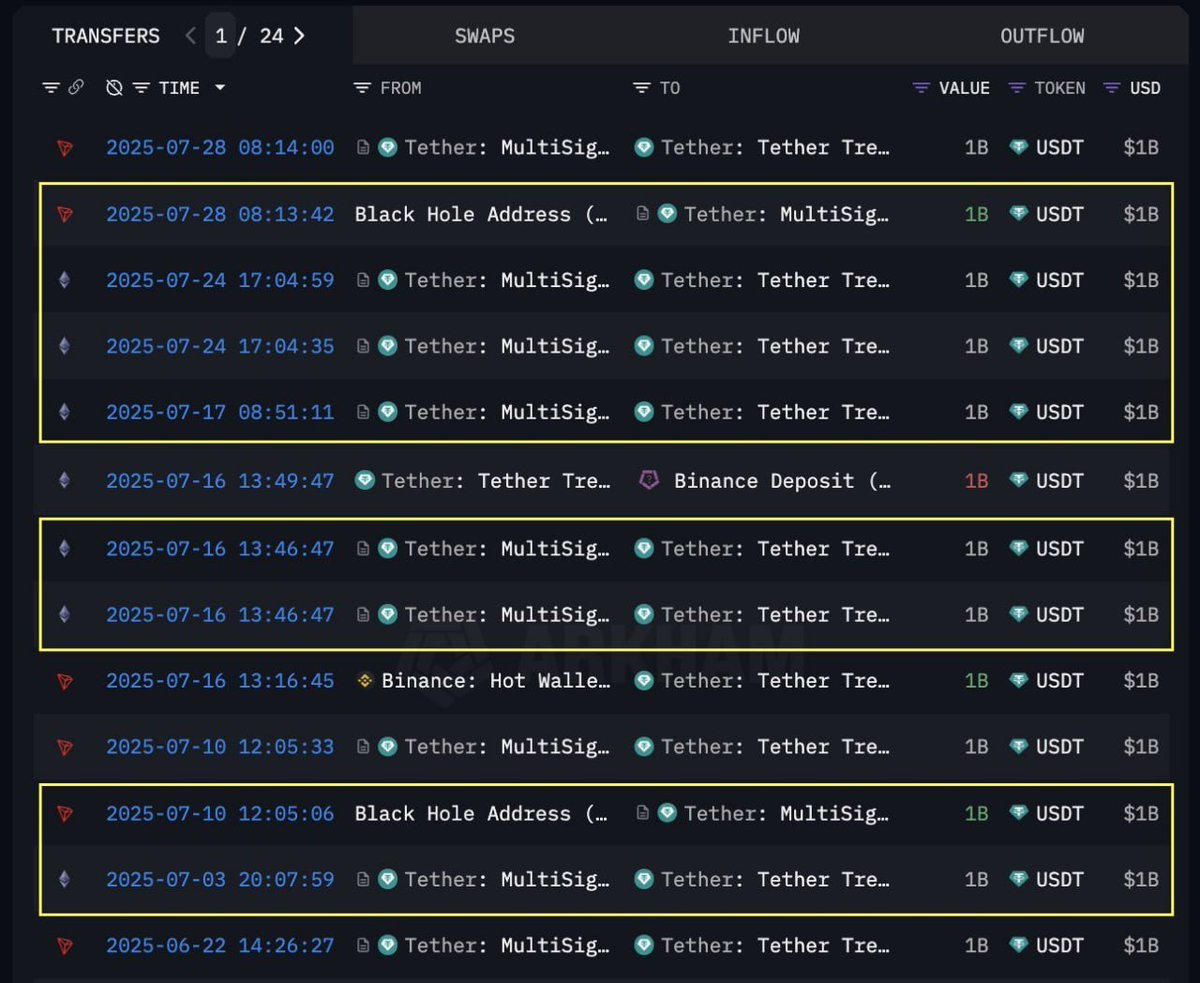Image resolution: width=1200 pixels, height=983 pixels.
Task: Click green 1B value on Binance Hot Wallet row
Action: click(976, 681)
